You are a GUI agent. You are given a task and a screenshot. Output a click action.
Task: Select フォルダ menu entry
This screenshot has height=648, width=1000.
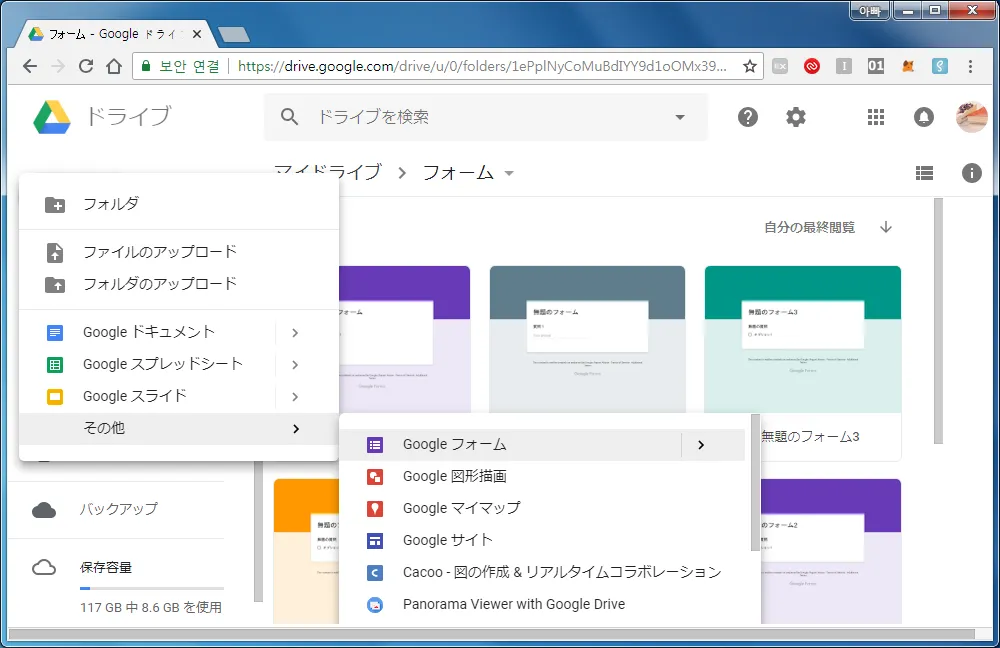[x=179, y=204]
